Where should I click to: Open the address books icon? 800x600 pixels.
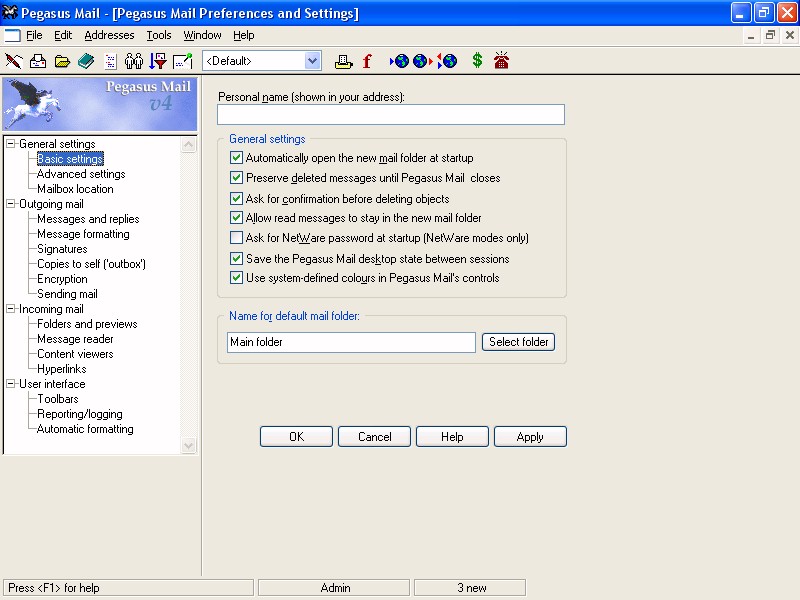(86, 61)
